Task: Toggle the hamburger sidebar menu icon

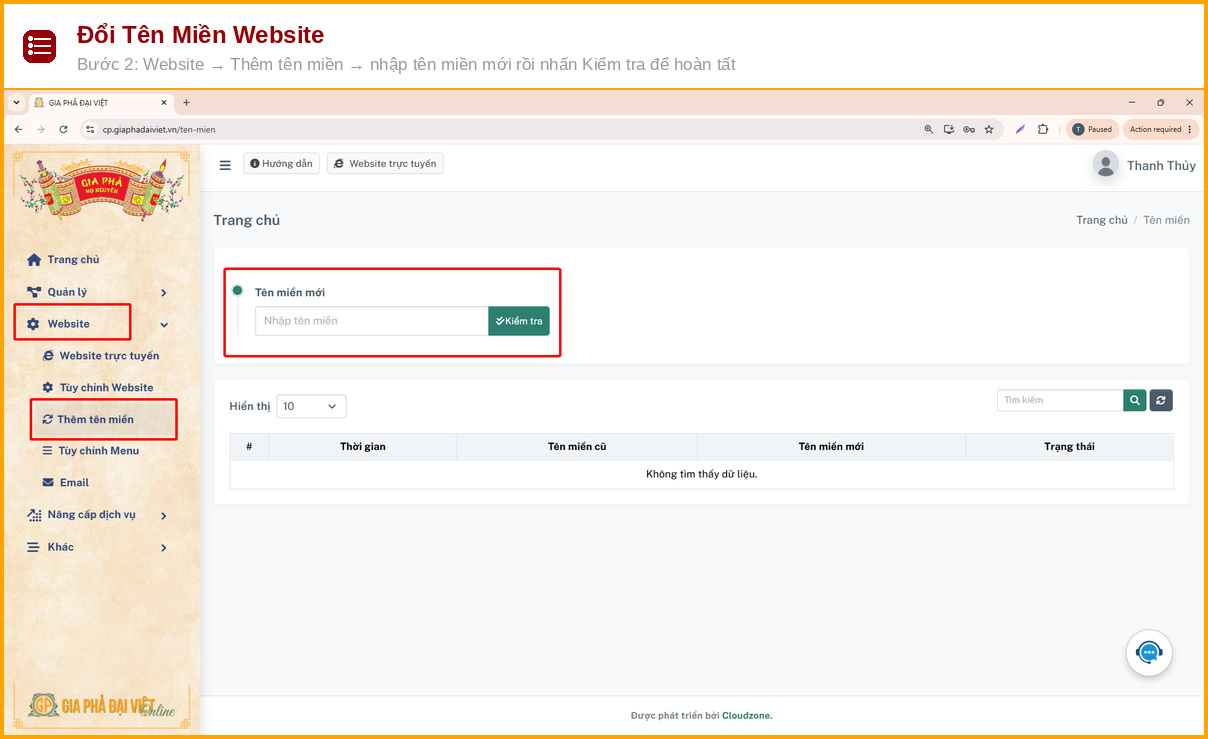Action: pos(225,165)
